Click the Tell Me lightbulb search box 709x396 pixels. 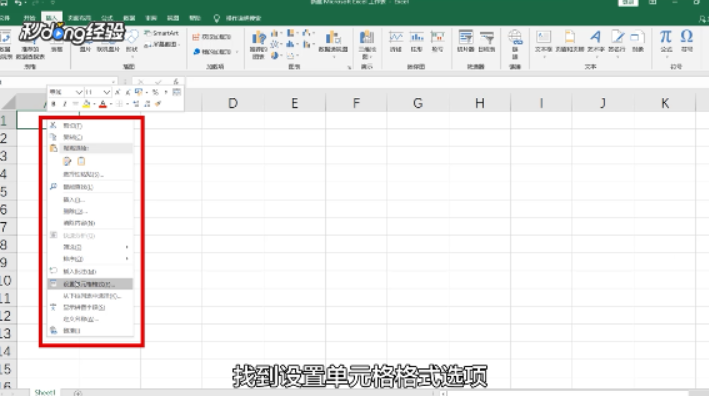pos(237,18)
